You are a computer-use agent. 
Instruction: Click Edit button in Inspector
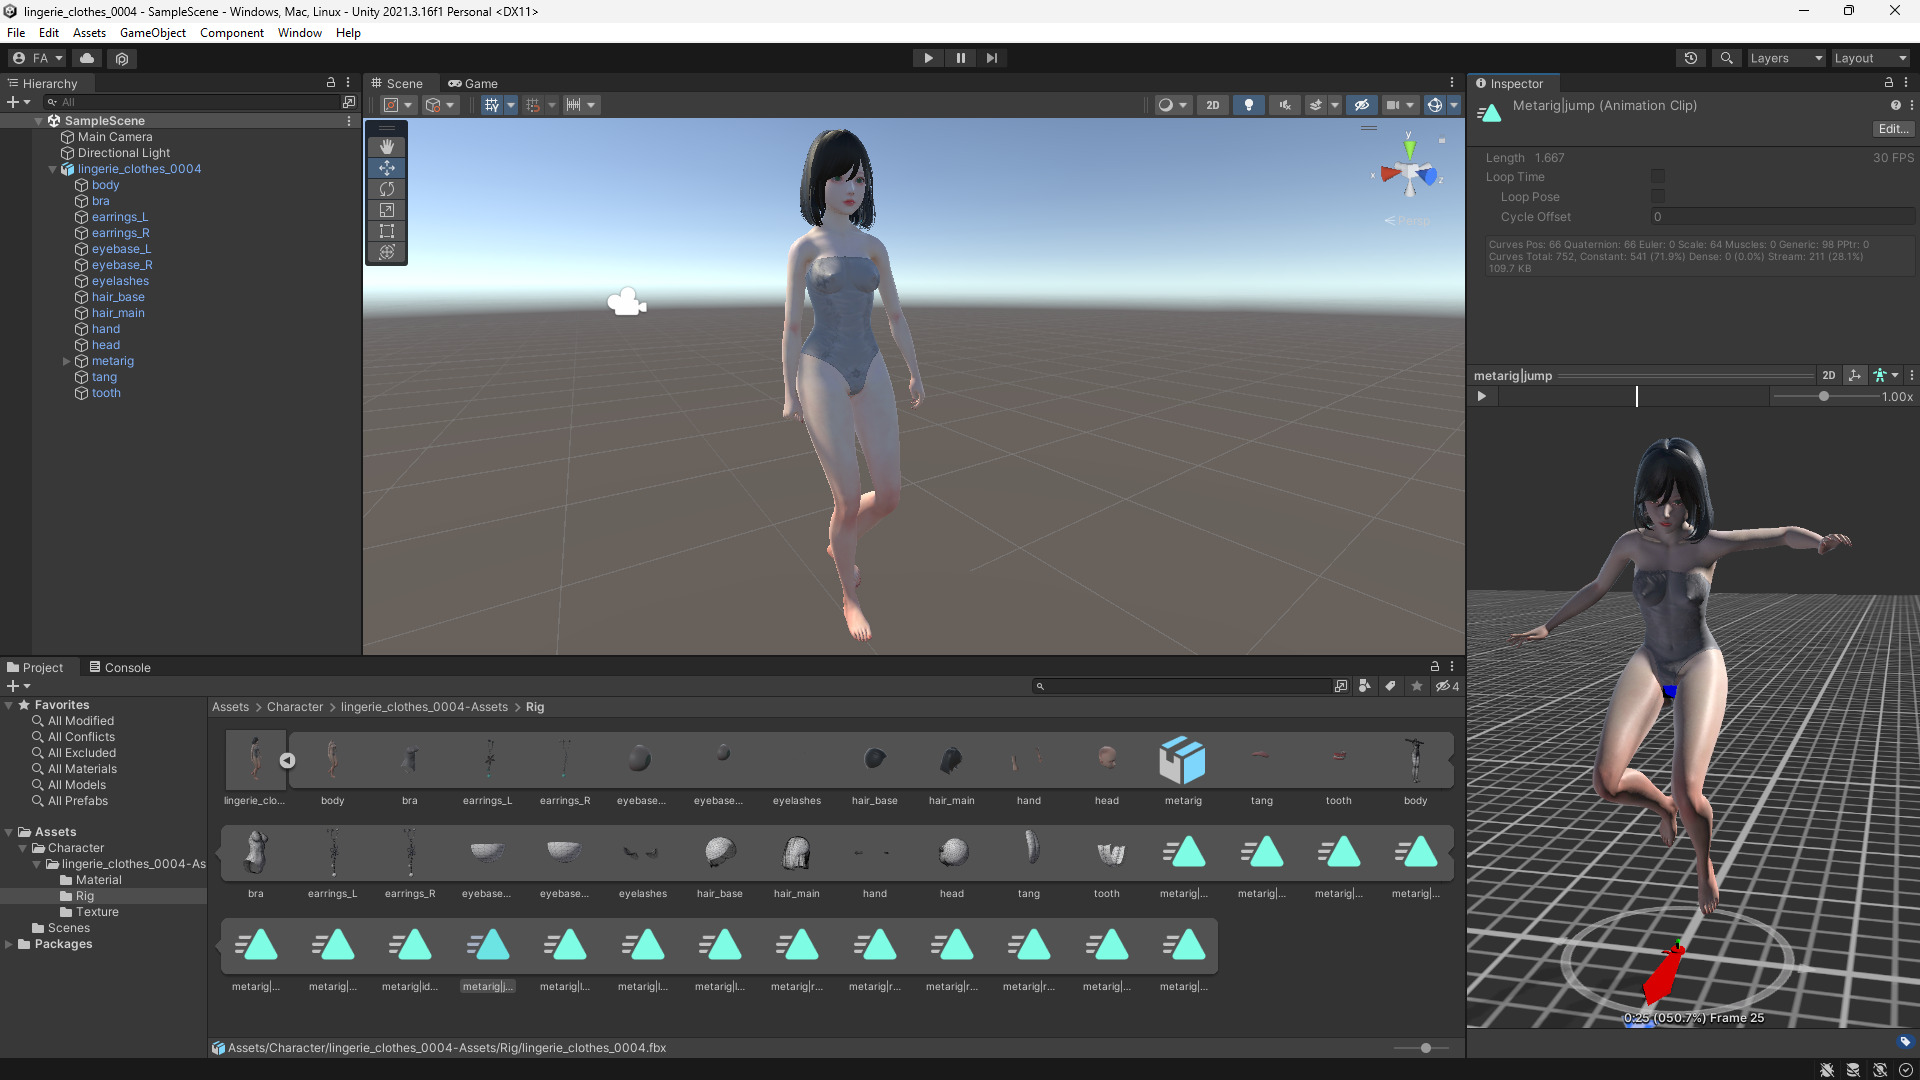pyautogui.click(x=1893, y=129)
